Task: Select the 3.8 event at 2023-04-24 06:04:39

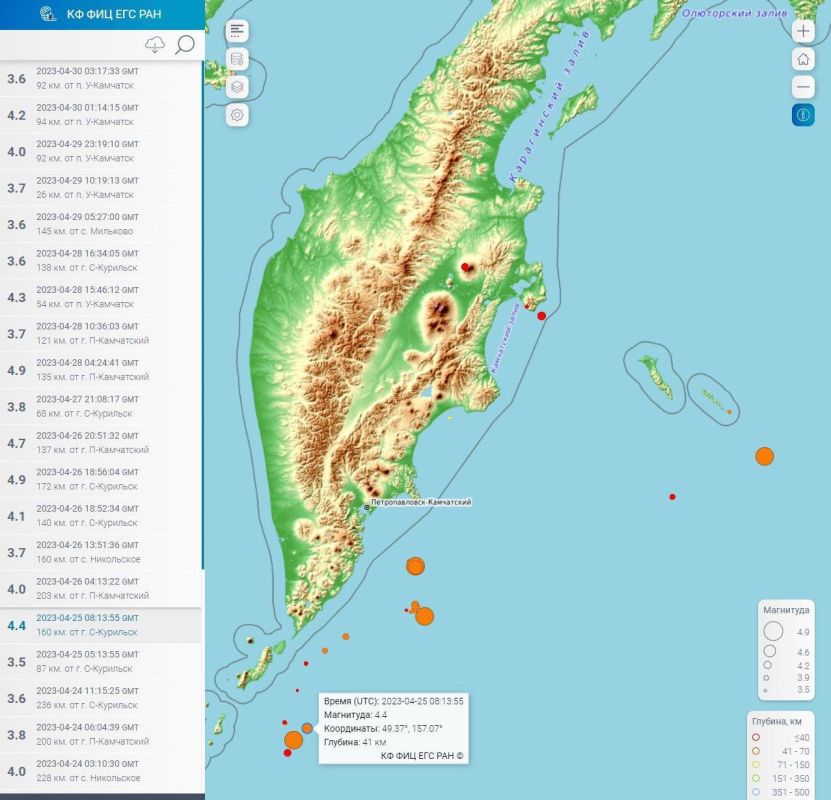Action: click(101, 735)
